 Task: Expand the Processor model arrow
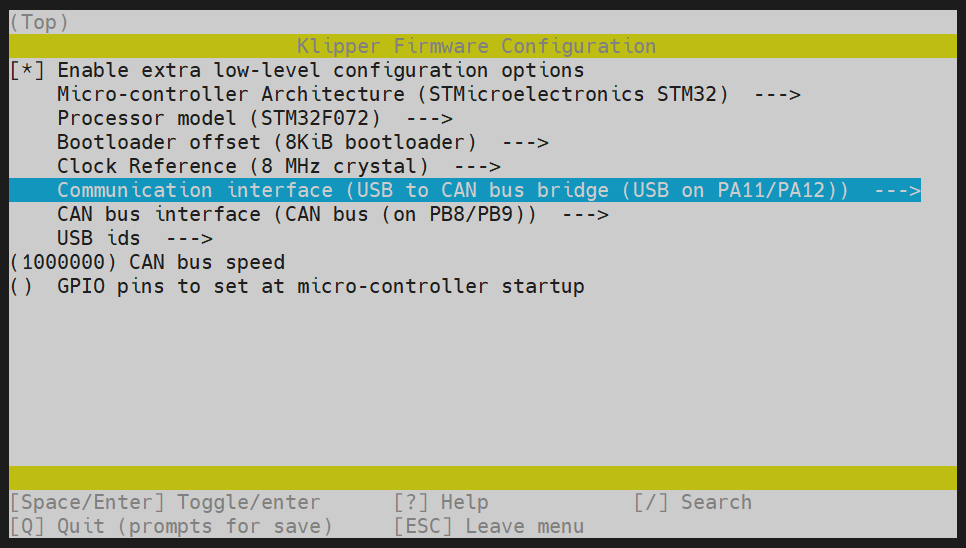click(430, 119)
